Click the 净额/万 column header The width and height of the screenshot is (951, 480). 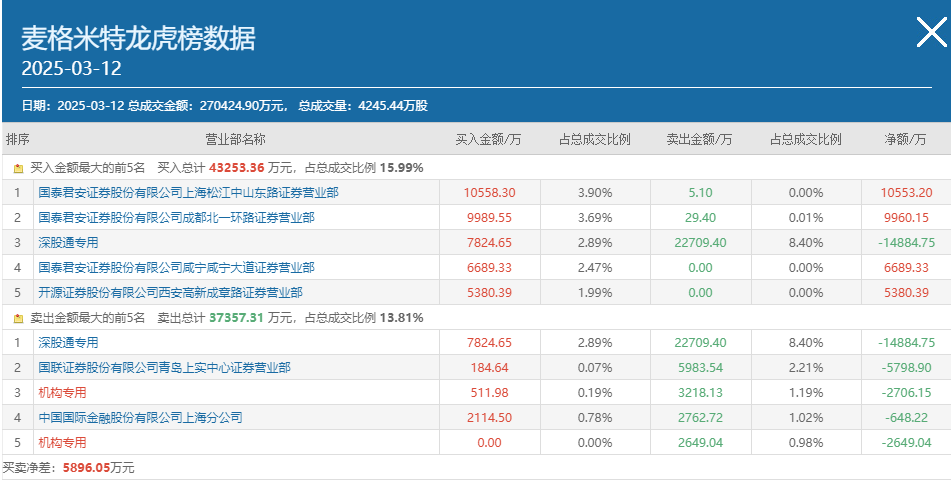[x=906, y=140]
